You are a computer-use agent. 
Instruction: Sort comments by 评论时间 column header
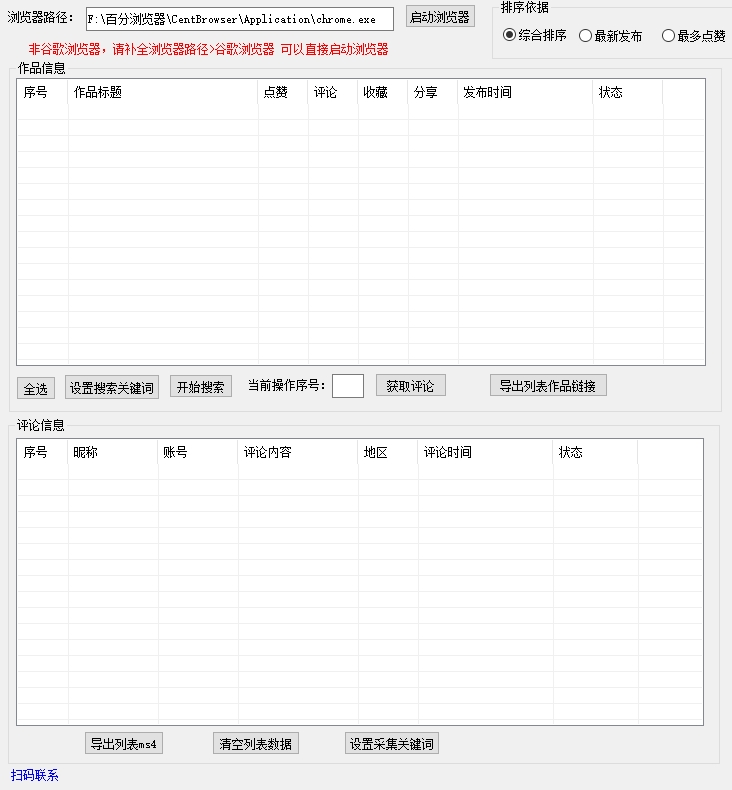pyautogui.click(x=485, y=452)
